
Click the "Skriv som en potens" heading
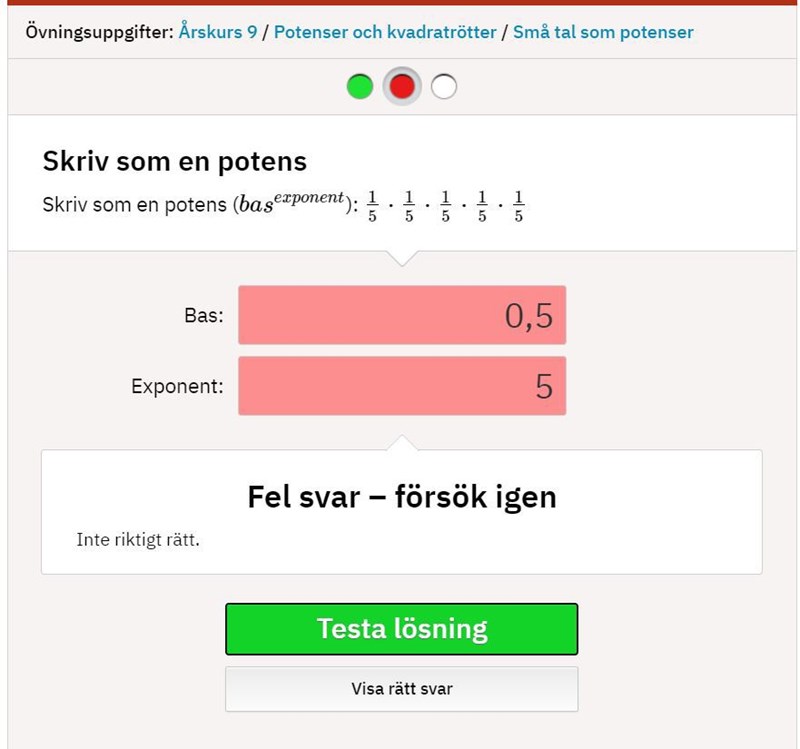(174, 161)
